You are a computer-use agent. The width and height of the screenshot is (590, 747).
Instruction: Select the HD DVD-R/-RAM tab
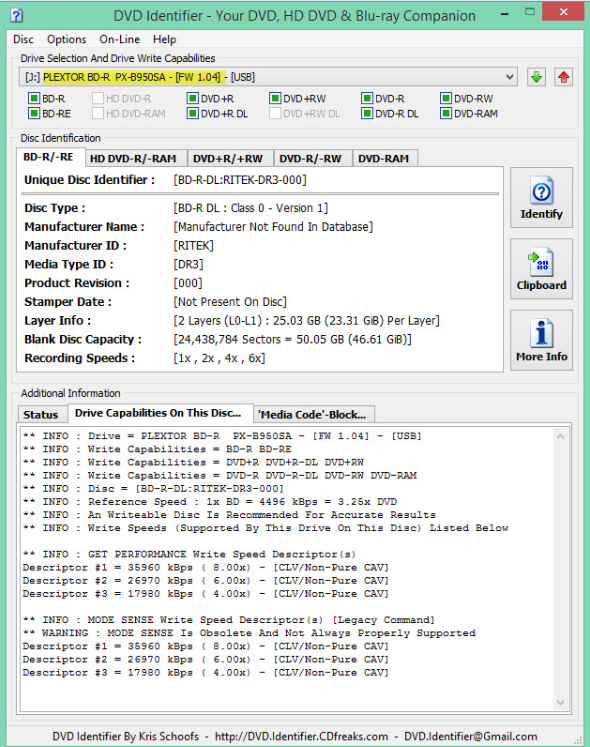click(x=133, y=159)
